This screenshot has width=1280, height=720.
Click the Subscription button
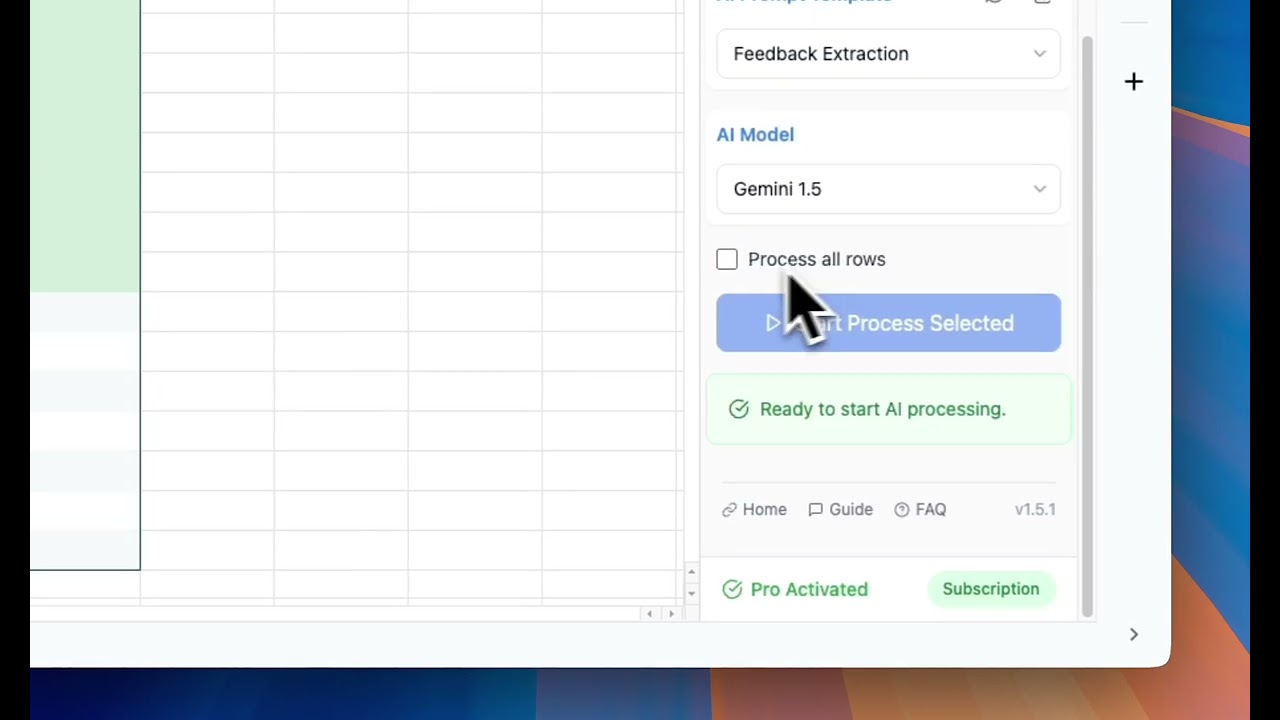pyautogui.click(x=990, y=589)
